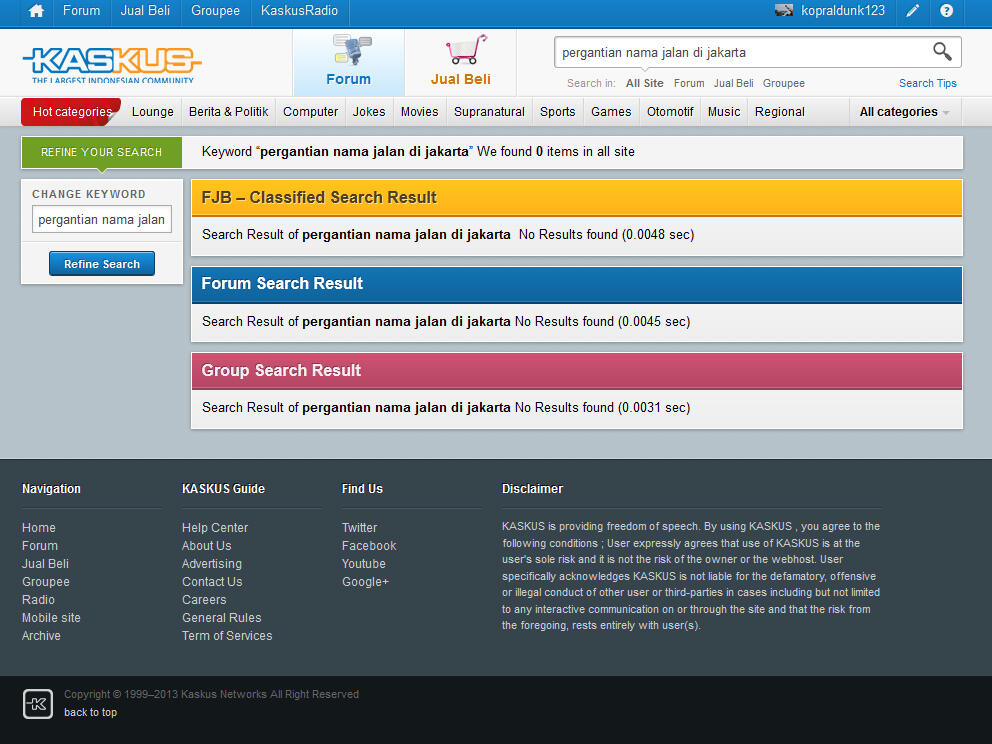
Task: Click the magnifying glass search icon
Action: click(942, 51)
